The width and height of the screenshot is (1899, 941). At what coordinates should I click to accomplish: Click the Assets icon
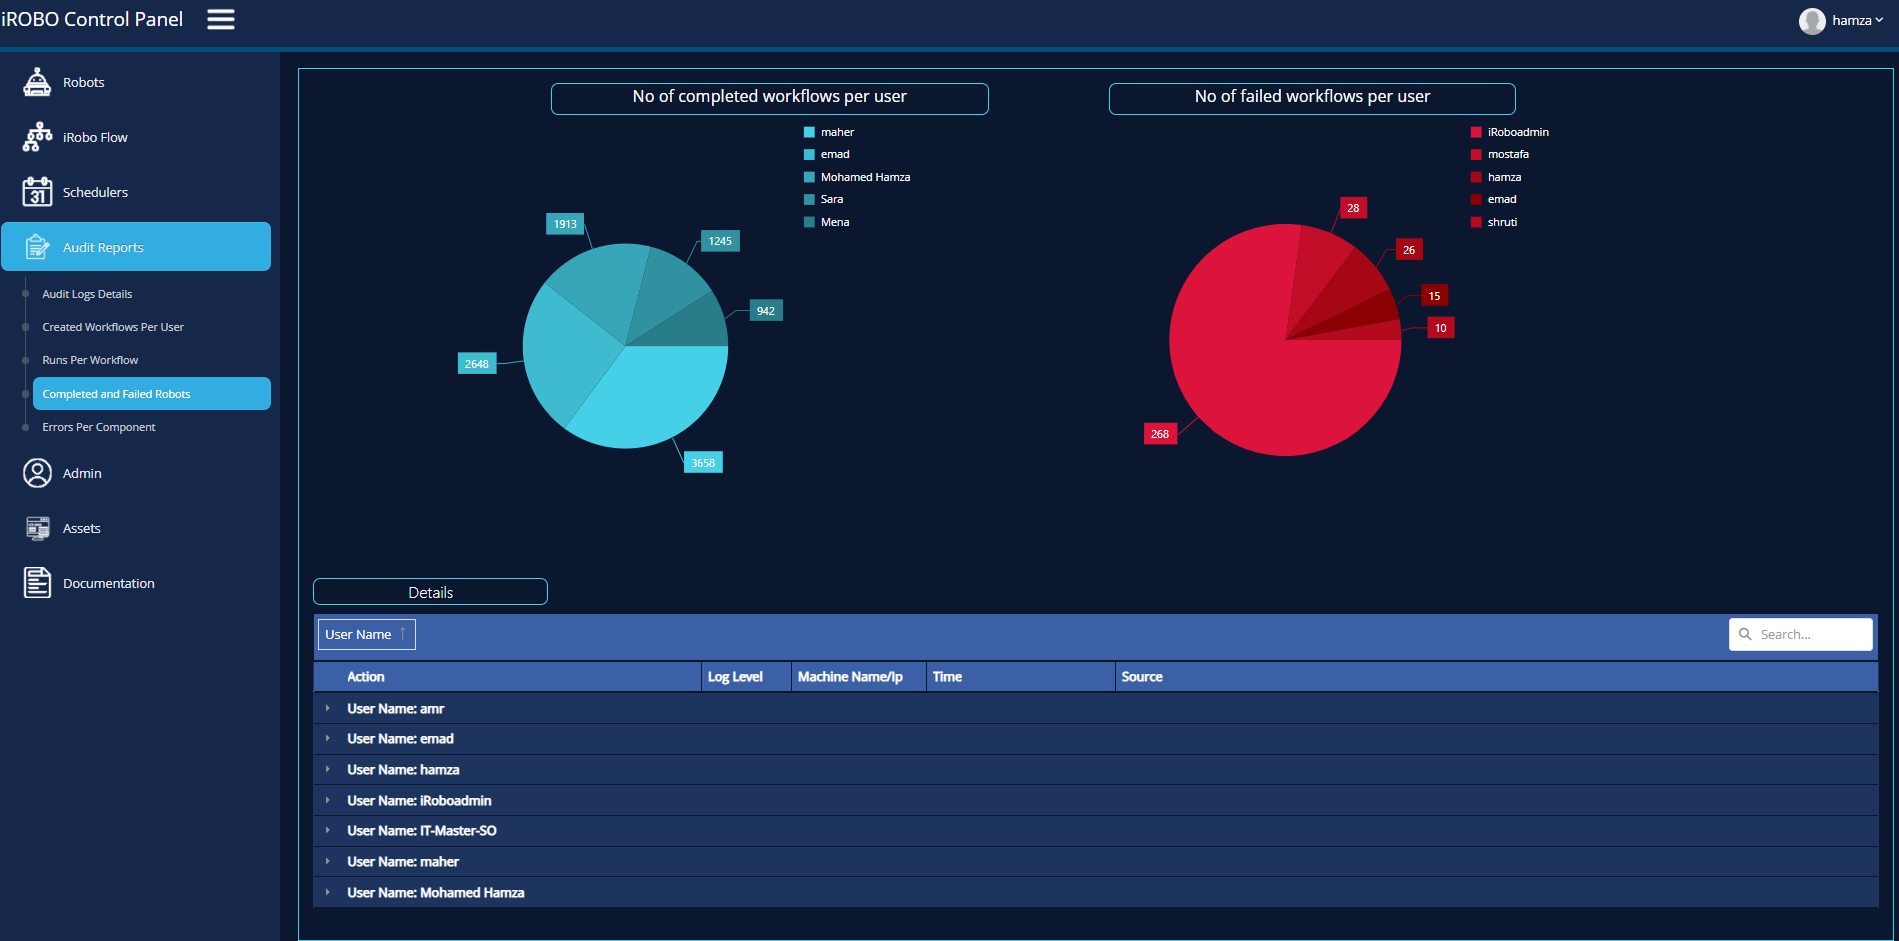(x=37, y=528)
